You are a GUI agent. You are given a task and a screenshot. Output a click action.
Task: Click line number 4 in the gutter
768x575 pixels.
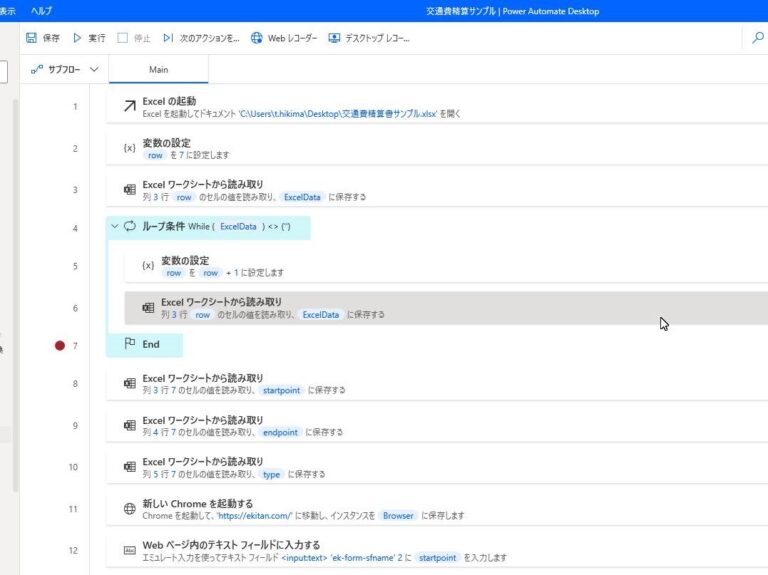[75, 228]
